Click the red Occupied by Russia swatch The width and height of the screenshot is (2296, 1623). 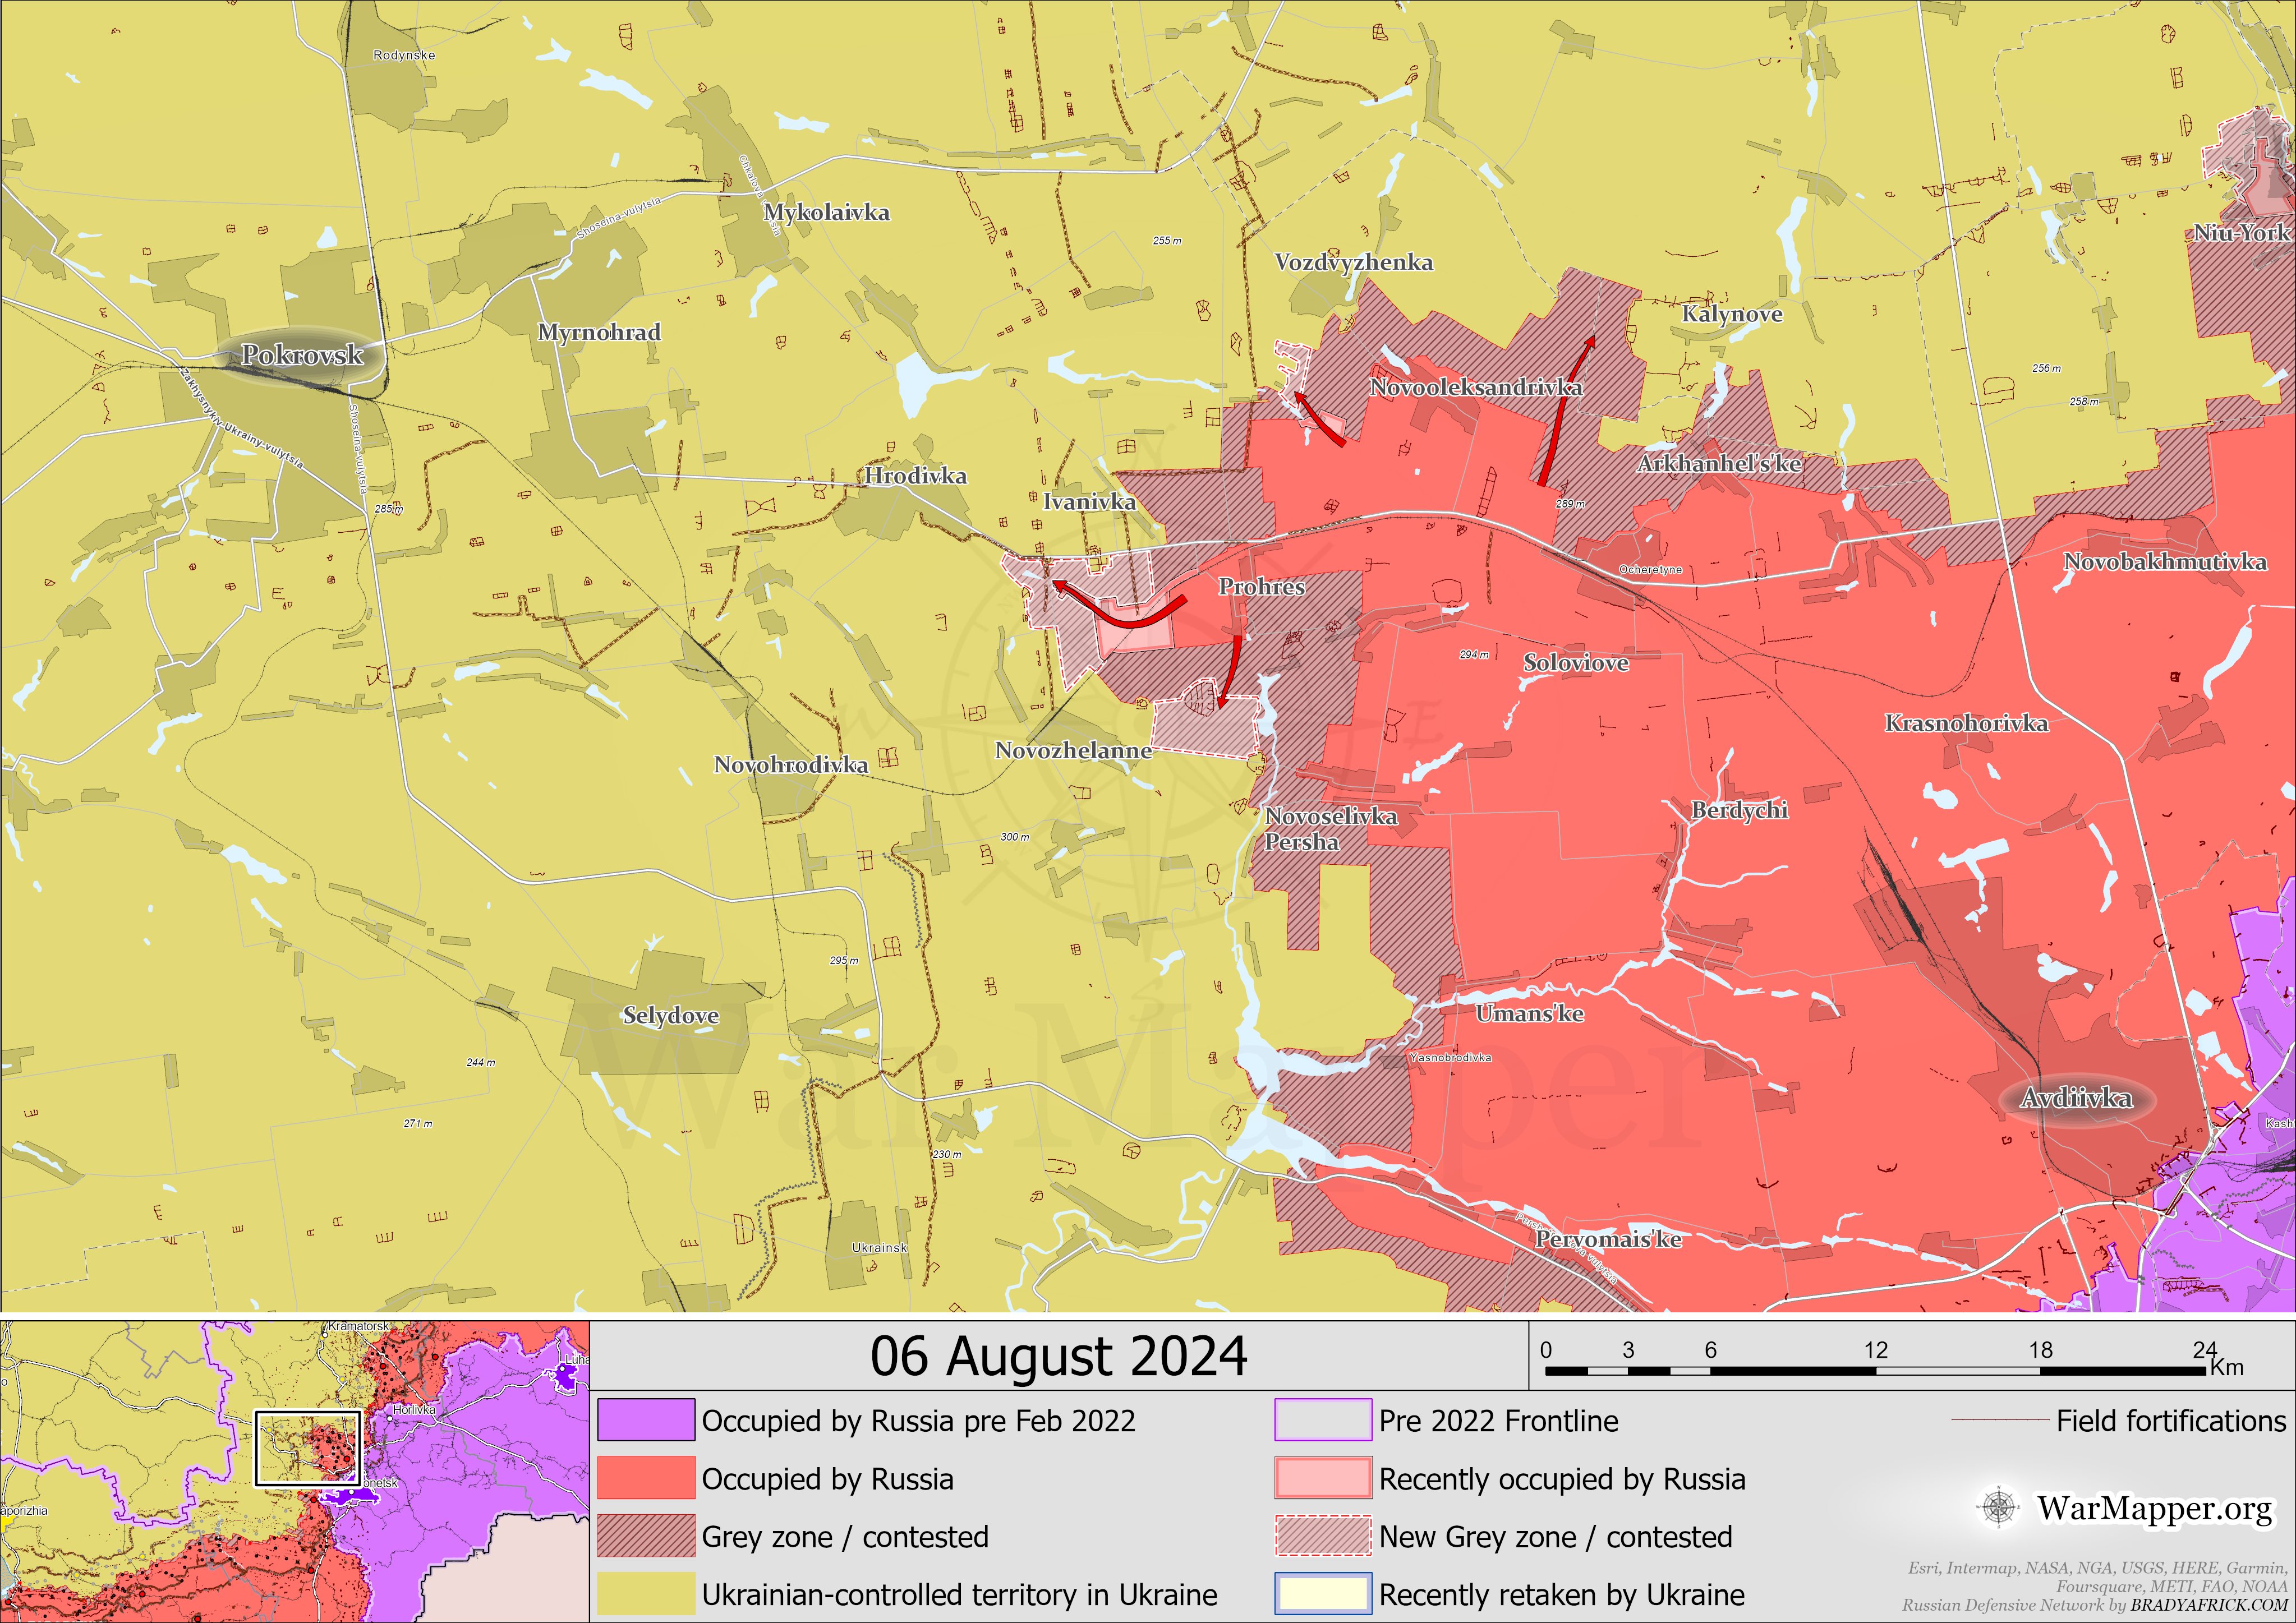646,1478
